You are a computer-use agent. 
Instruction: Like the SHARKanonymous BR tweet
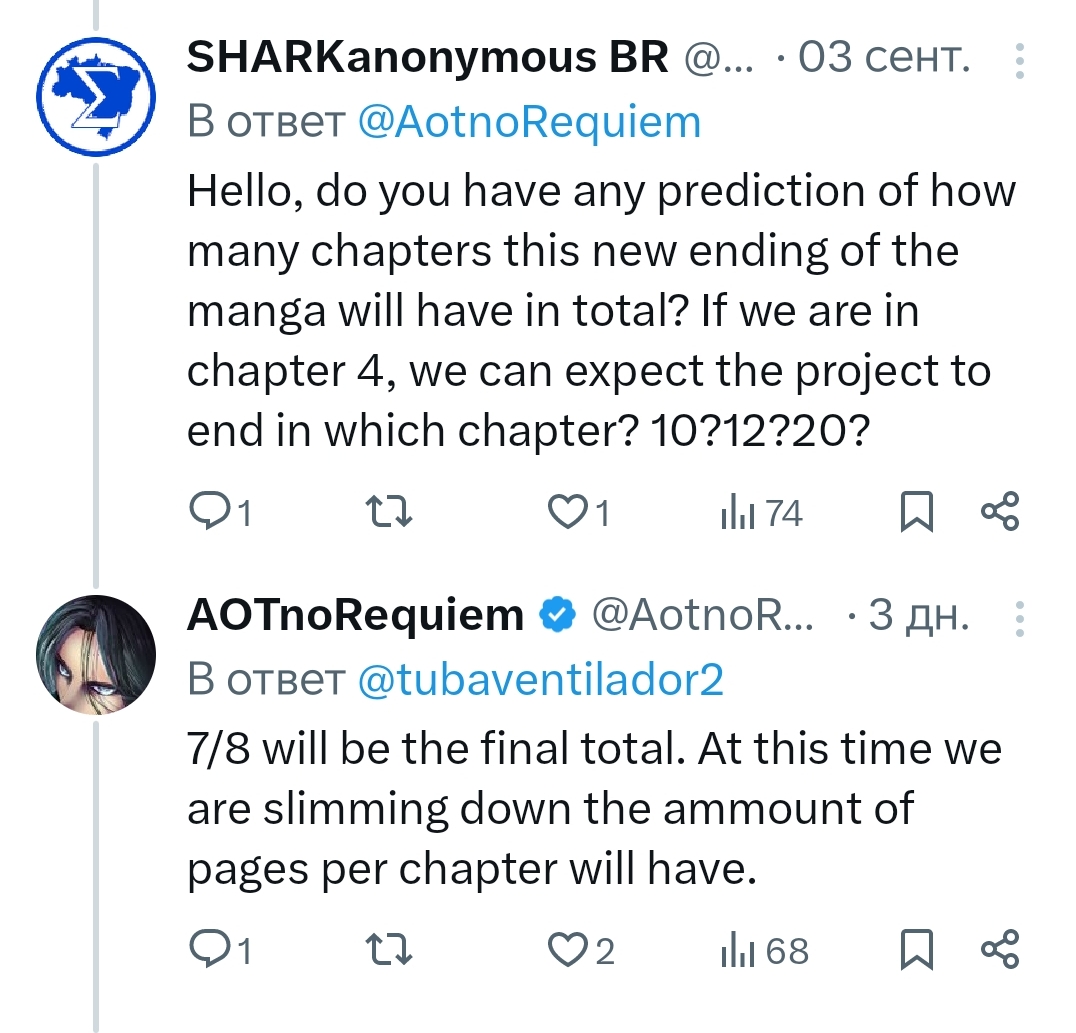point(569,514)
